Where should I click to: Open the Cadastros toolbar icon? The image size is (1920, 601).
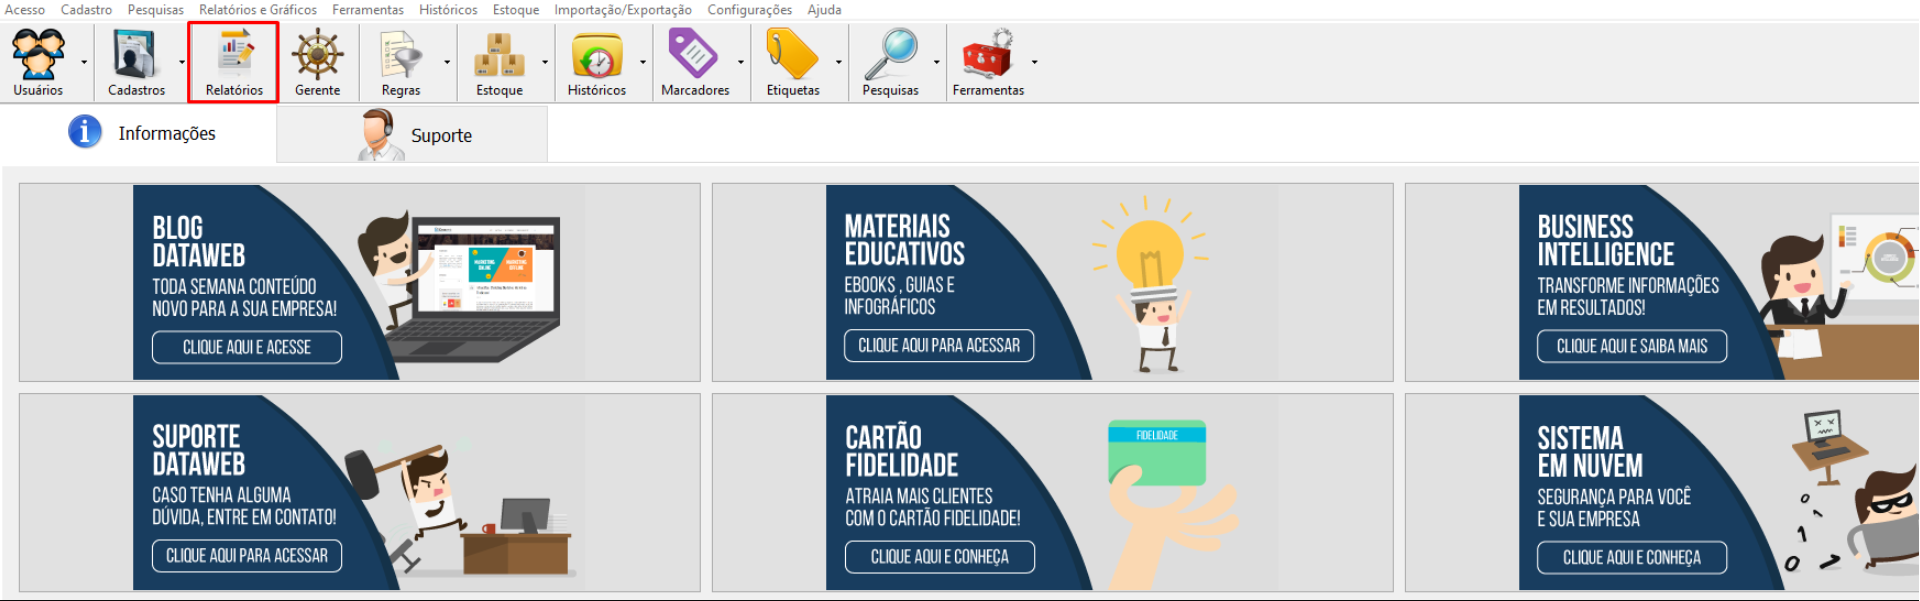pos(135,55)
